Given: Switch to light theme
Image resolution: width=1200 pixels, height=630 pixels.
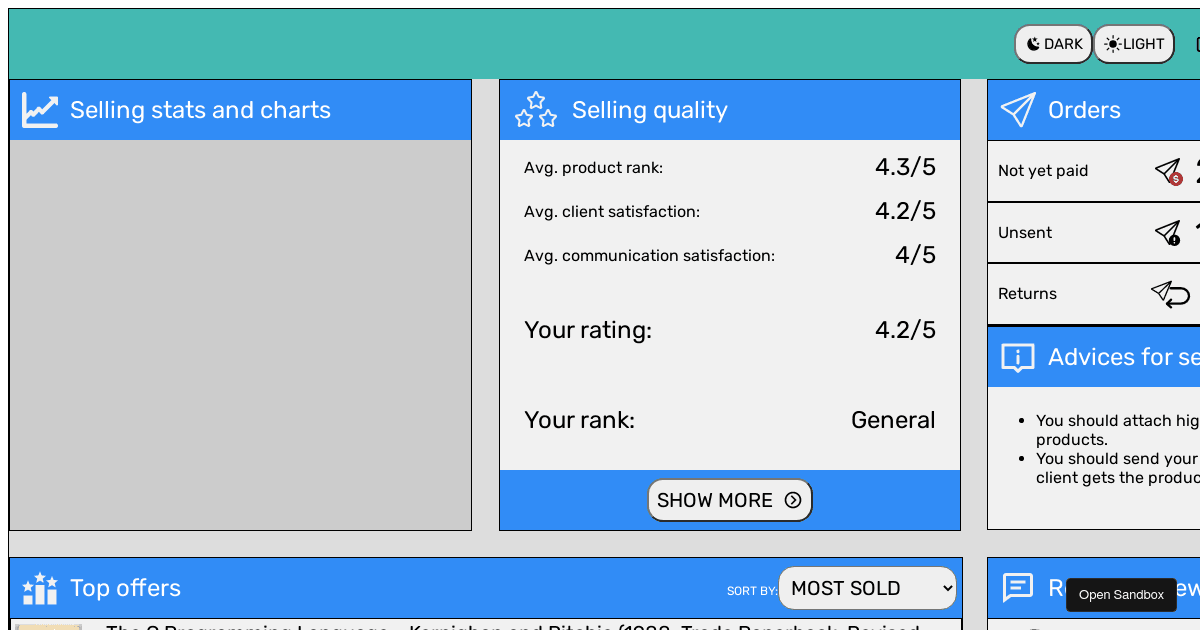Looking at the screenshot, I should [1133, 44].
